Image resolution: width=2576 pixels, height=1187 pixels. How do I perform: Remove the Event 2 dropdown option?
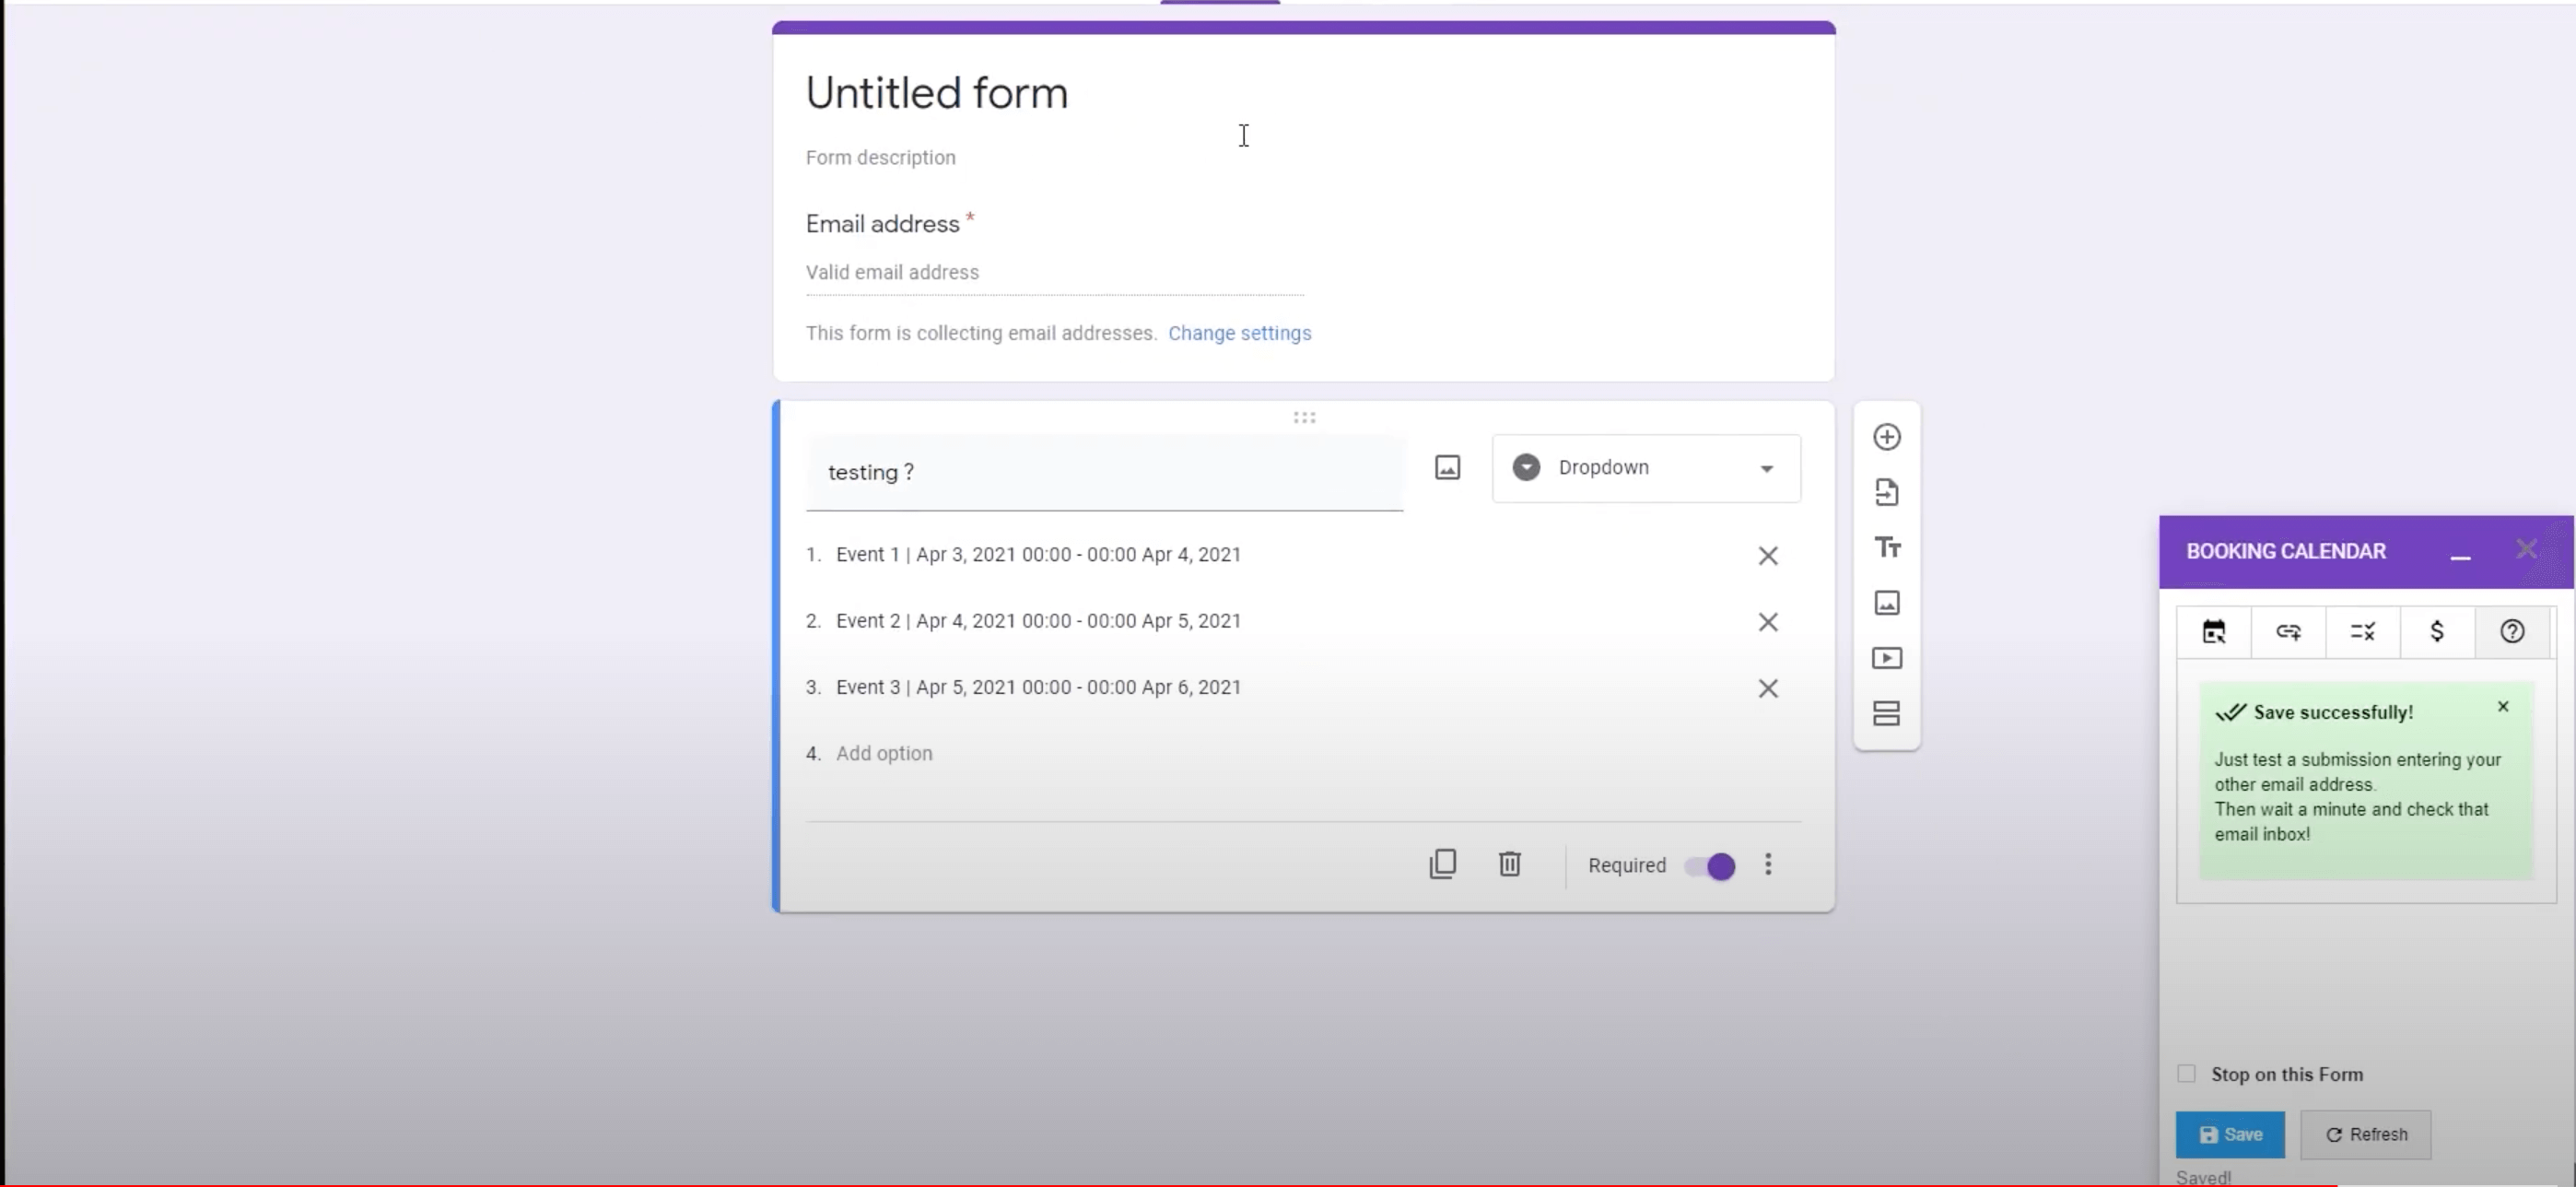click(1768, 622)
